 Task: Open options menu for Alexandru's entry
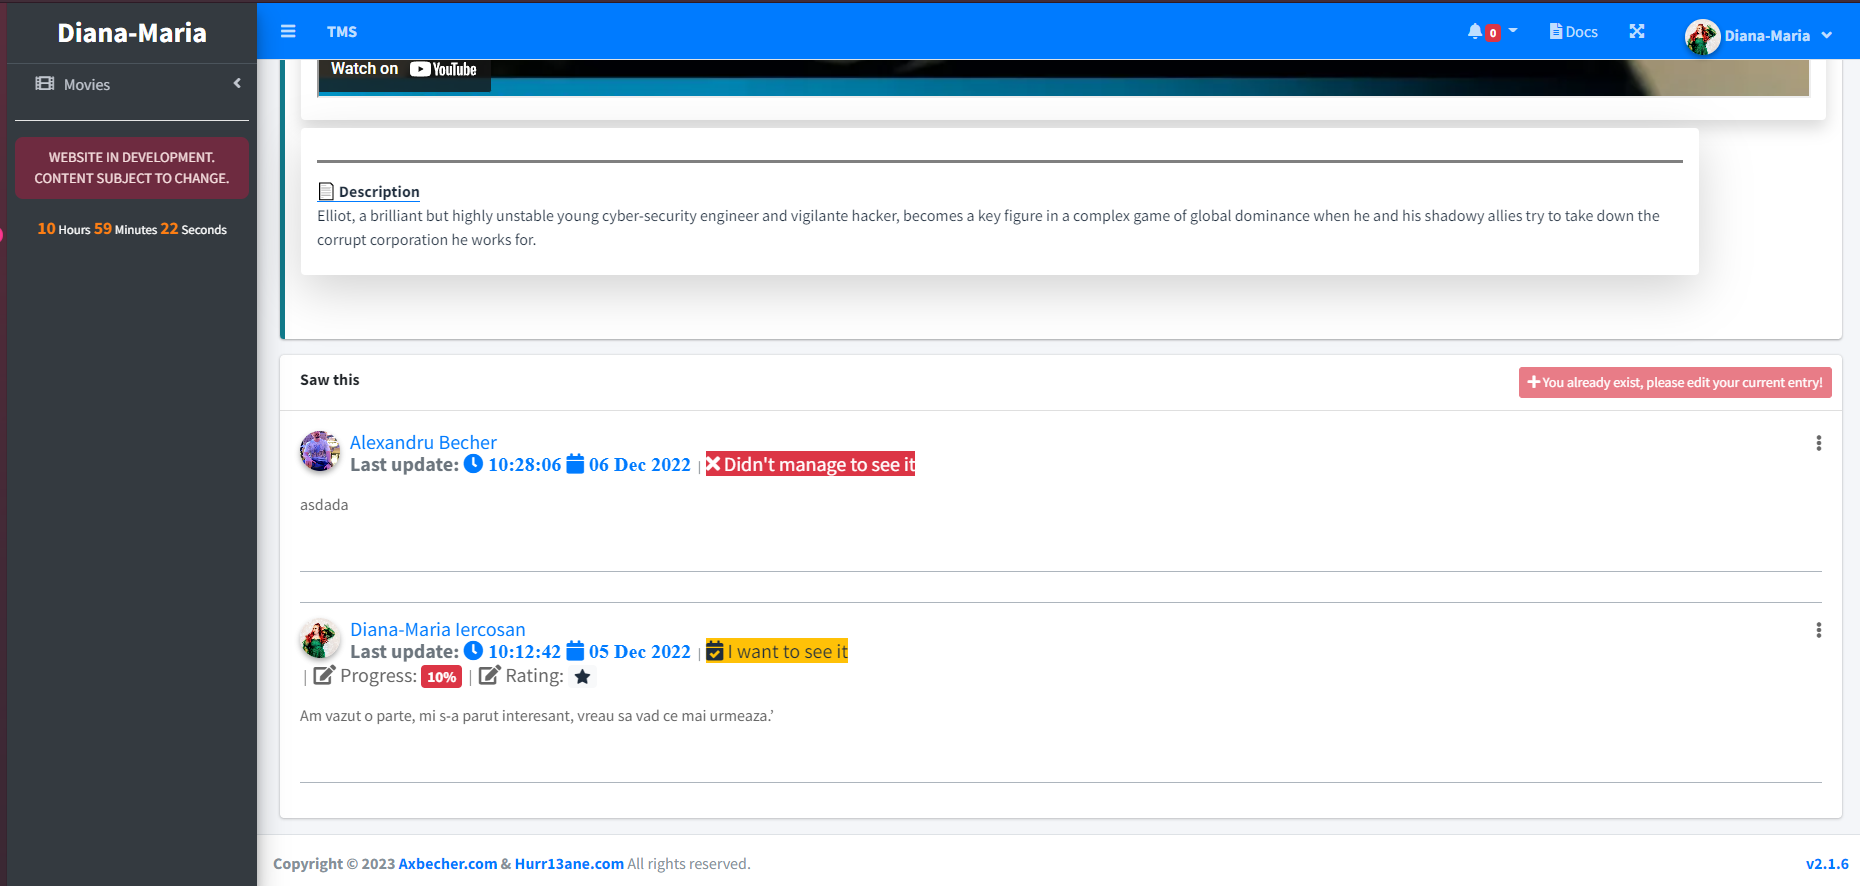tap(1818, 443)
